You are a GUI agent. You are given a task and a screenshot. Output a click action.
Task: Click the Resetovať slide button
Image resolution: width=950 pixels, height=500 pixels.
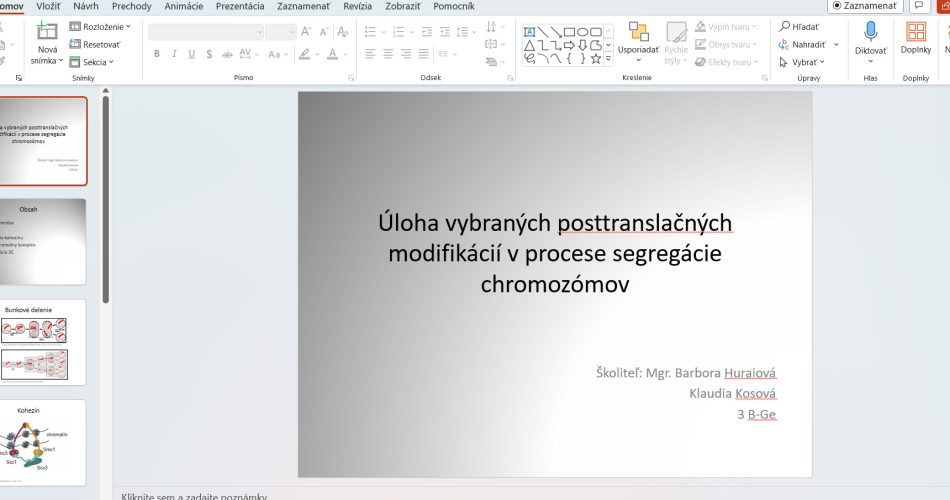point(95,44)
